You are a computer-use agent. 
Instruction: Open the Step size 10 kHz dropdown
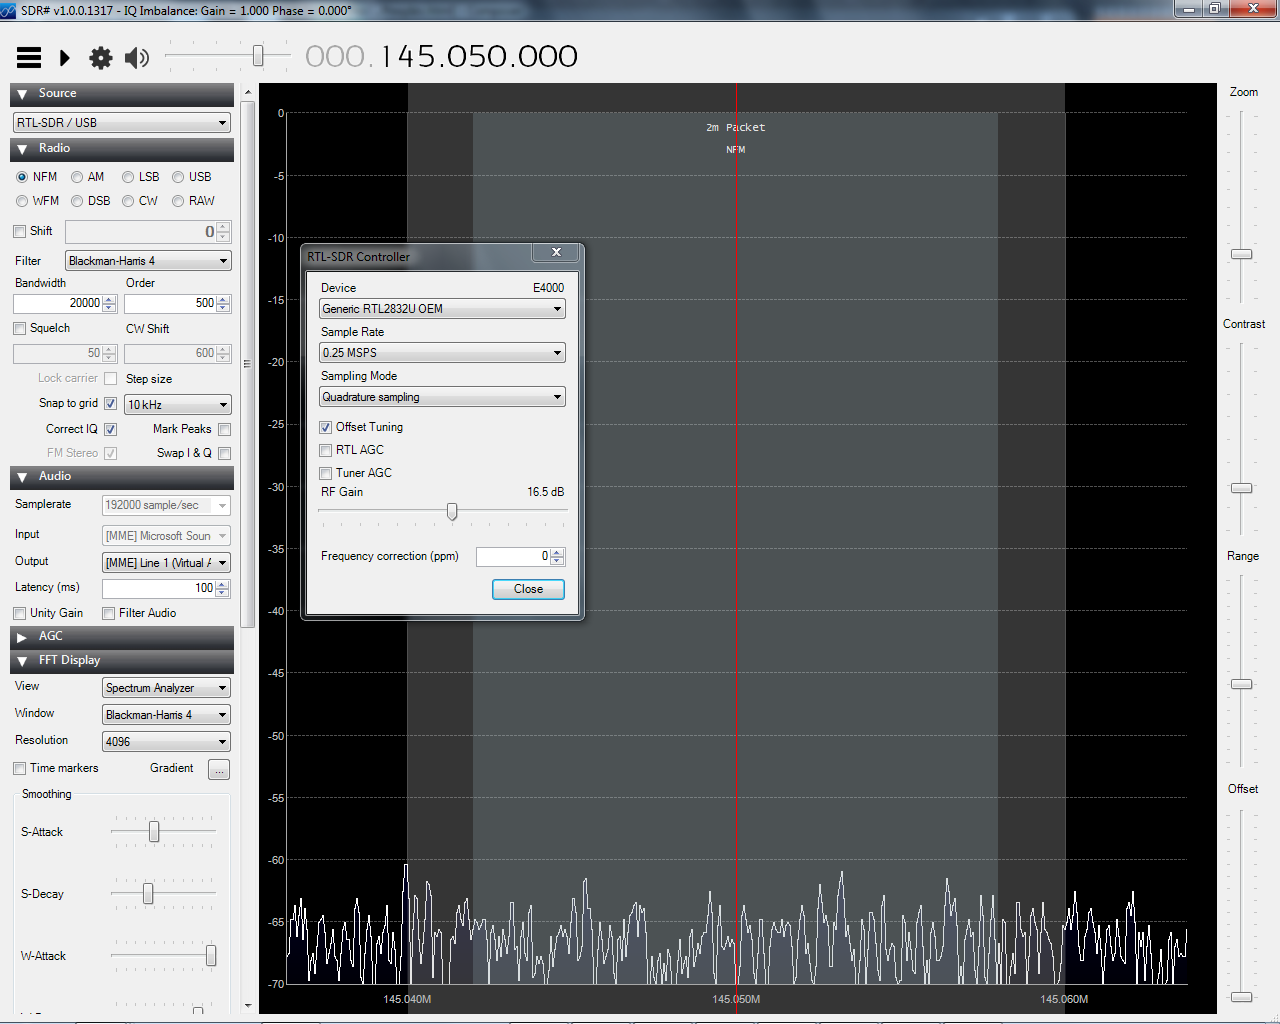178,405
